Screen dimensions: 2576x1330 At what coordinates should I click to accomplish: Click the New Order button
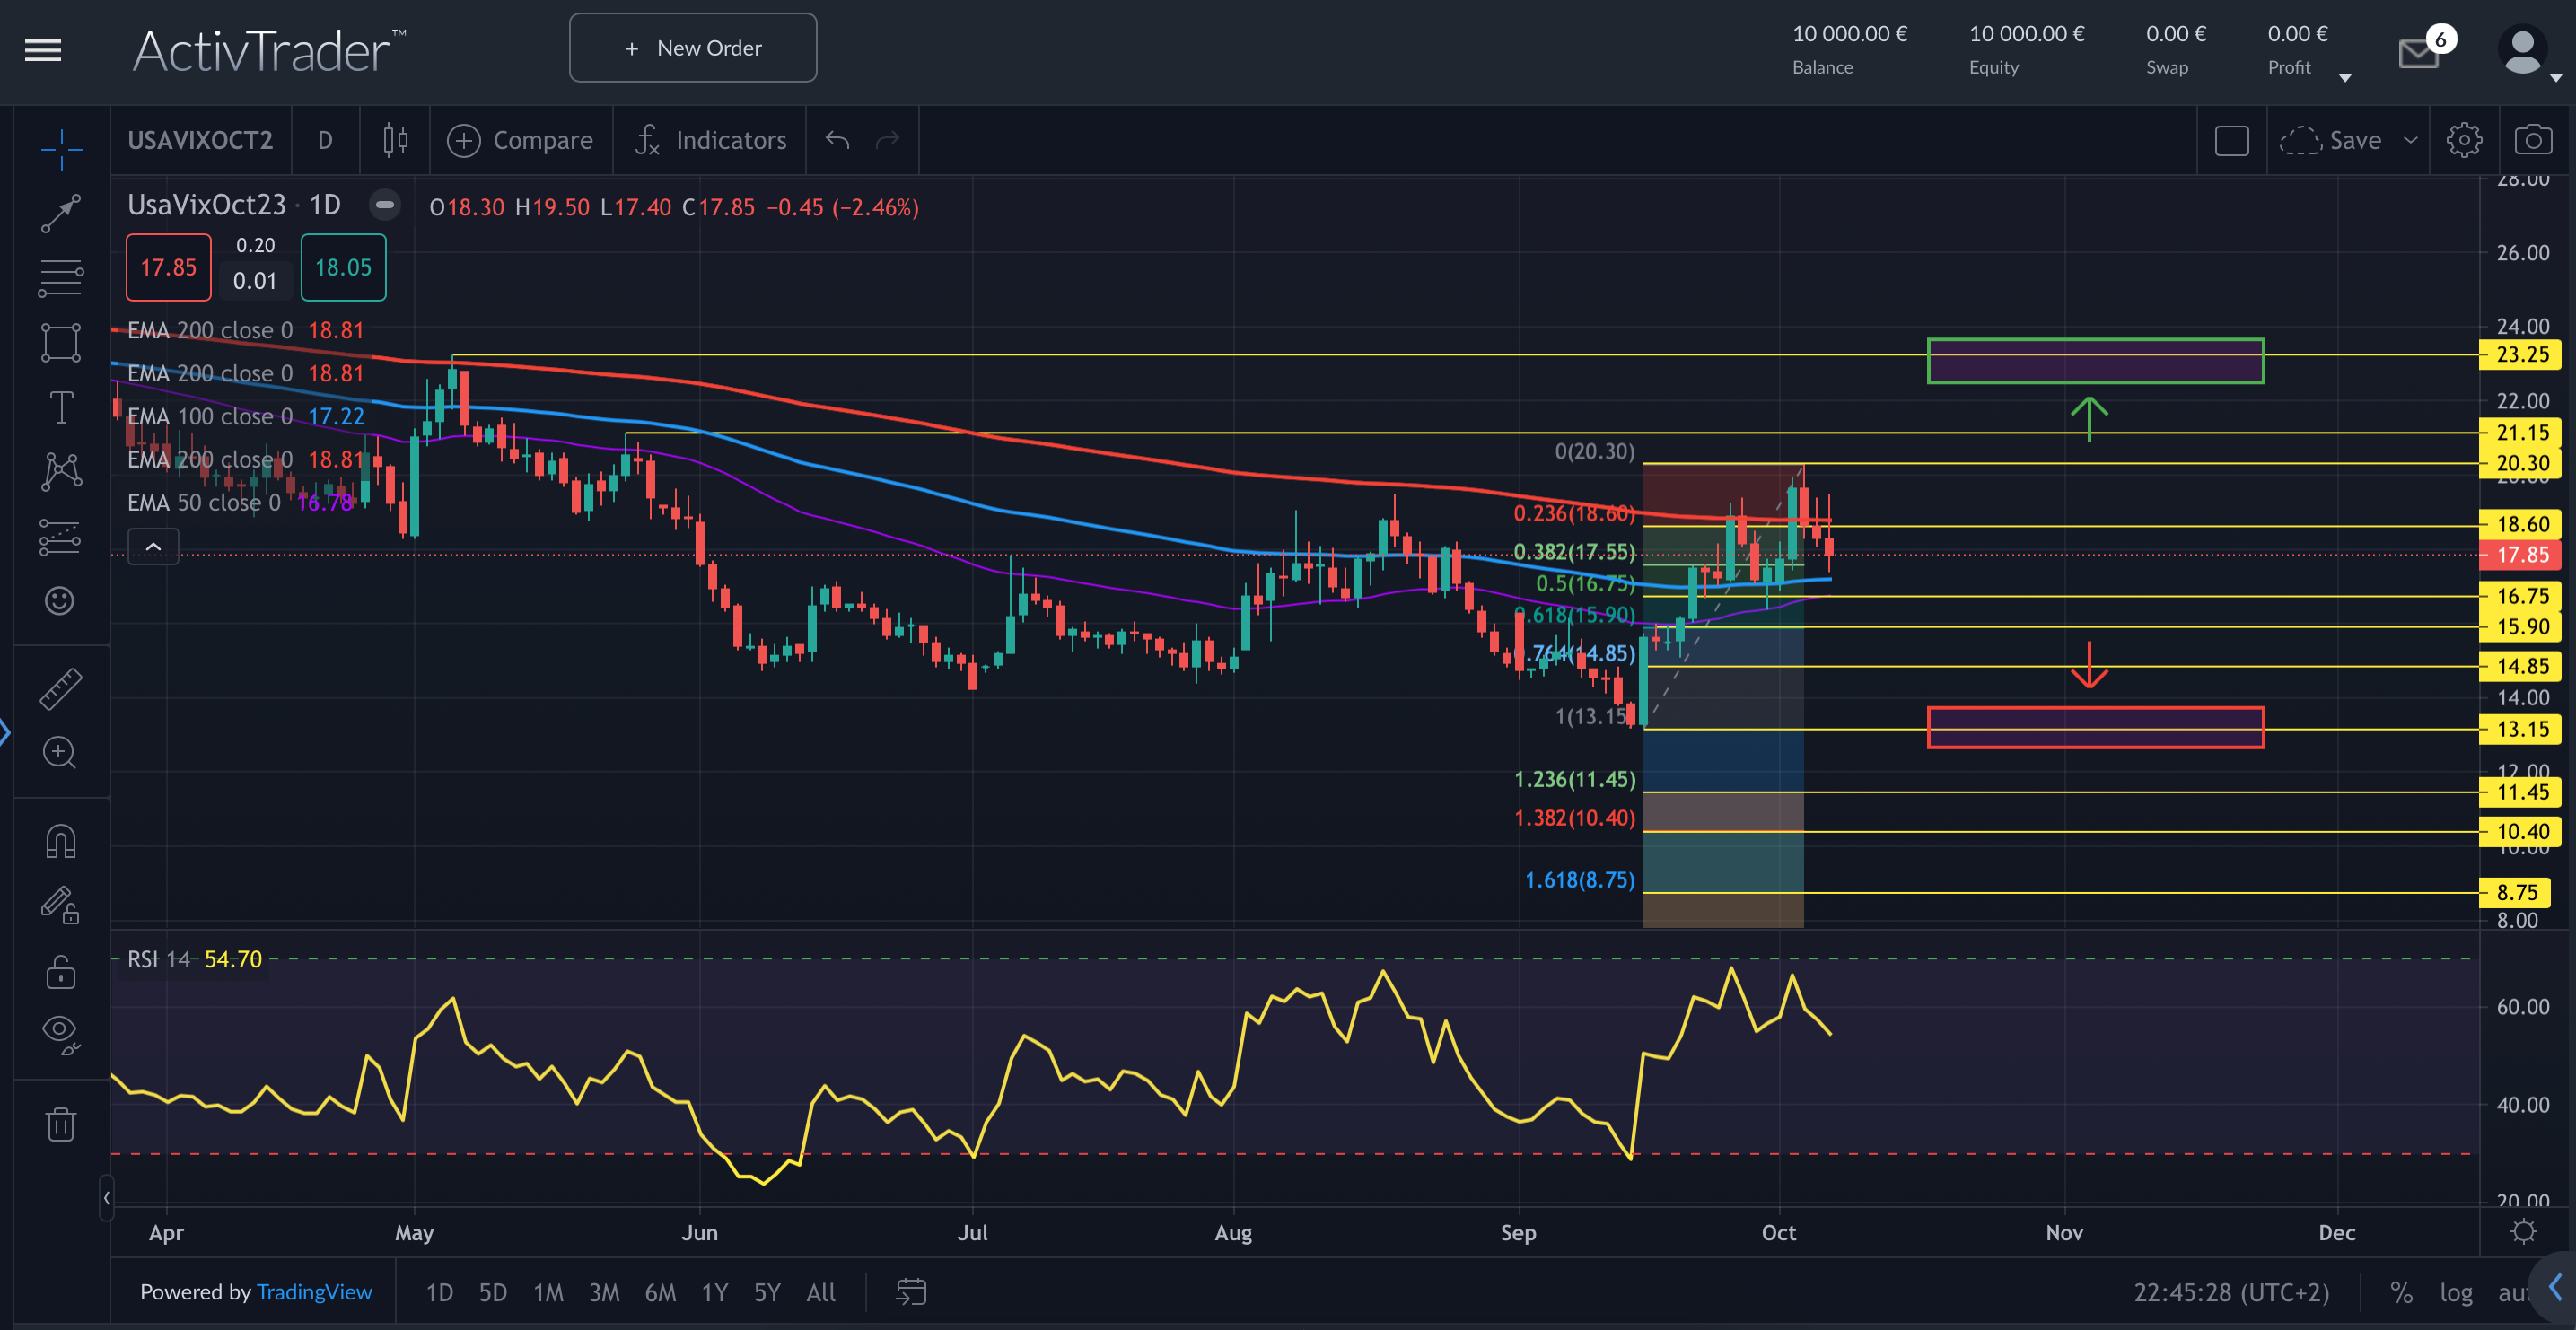692,47
